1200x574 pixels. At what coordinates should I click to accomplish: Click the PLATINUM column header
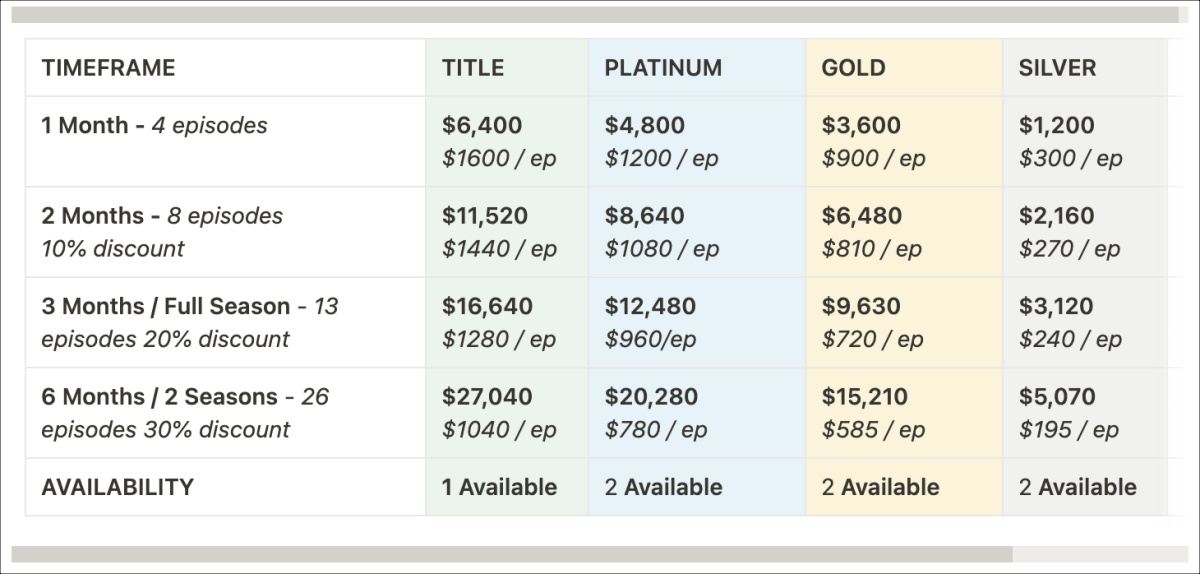663,68
